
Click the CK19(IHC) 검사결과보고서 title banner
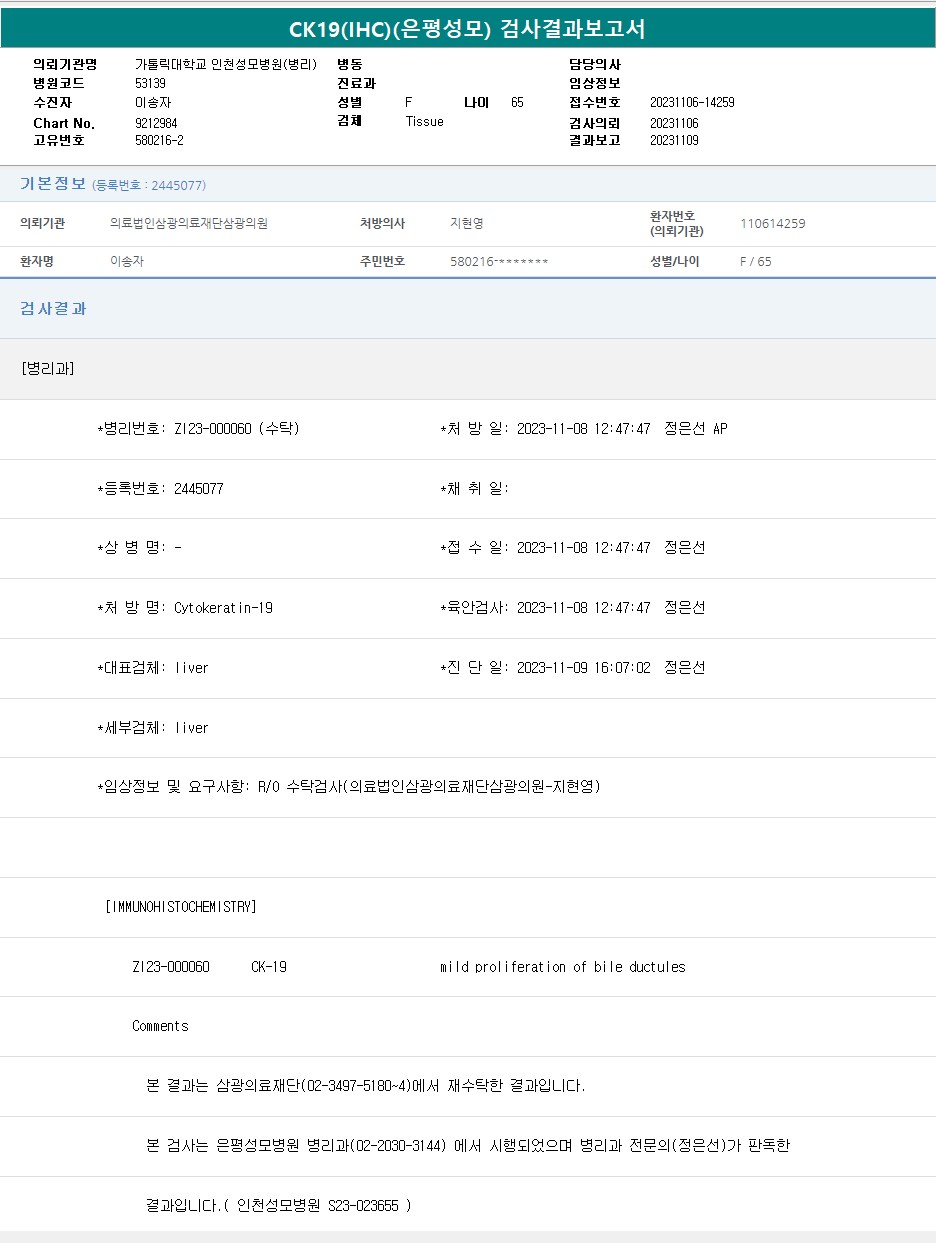(468, 29)
